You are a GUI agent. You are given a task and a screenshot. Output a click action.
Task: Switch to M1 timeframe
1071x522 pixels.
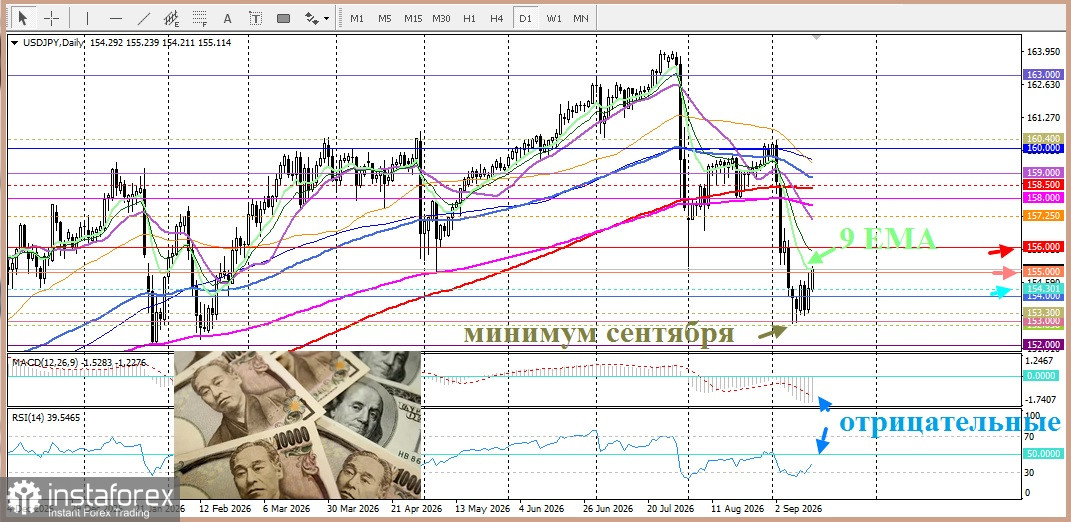[357, 18]
